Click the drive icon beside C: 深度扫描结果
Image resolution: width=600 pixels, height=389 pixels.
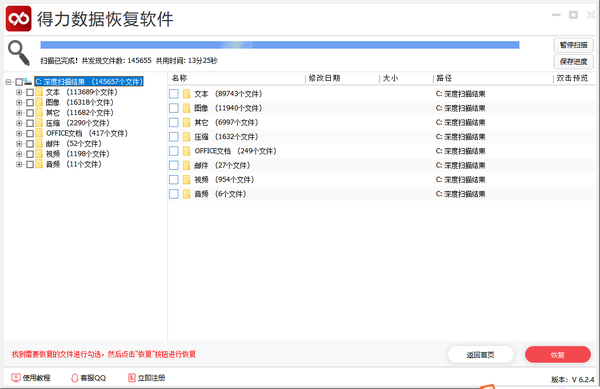point(28,81)
